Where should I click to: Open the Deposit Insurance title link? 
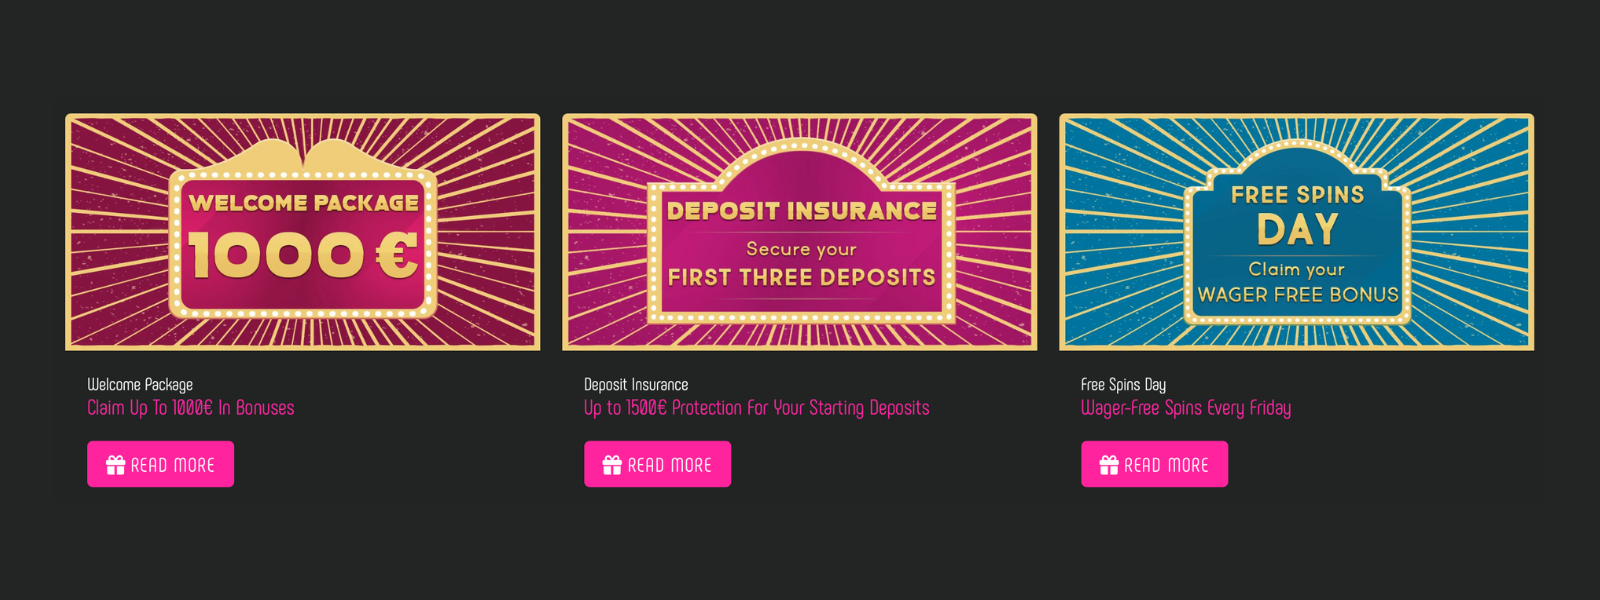[636, 384]
